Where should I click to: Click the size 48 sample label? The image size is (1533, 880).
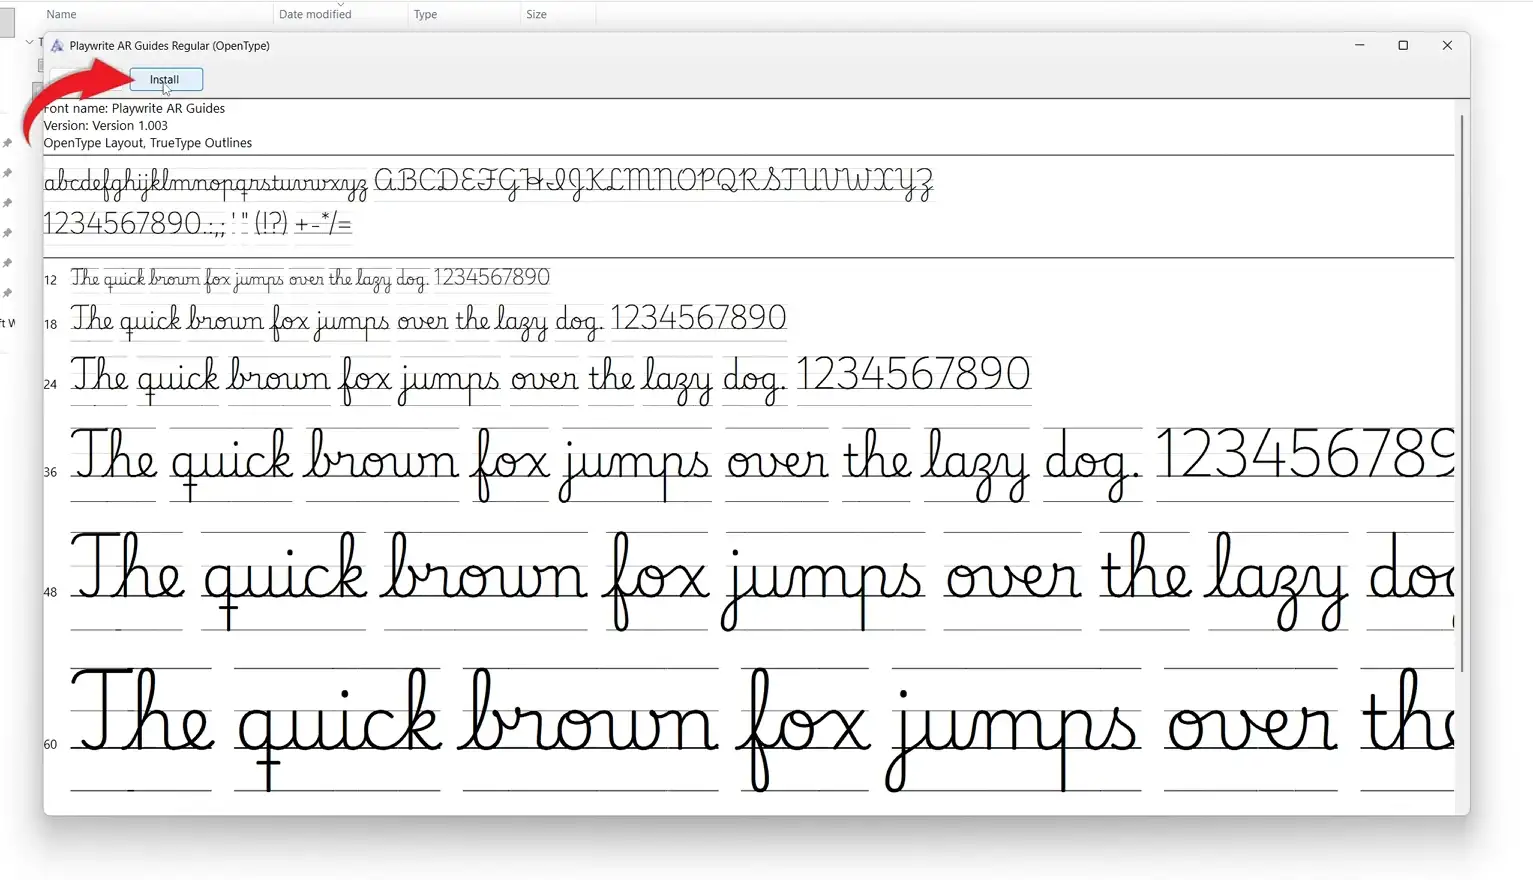[x=50, y=592]
